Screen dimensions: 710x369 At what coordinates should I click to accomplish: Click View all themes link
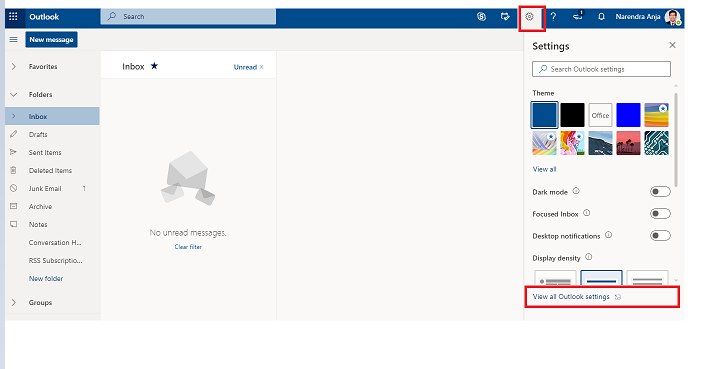click(544, 169)
